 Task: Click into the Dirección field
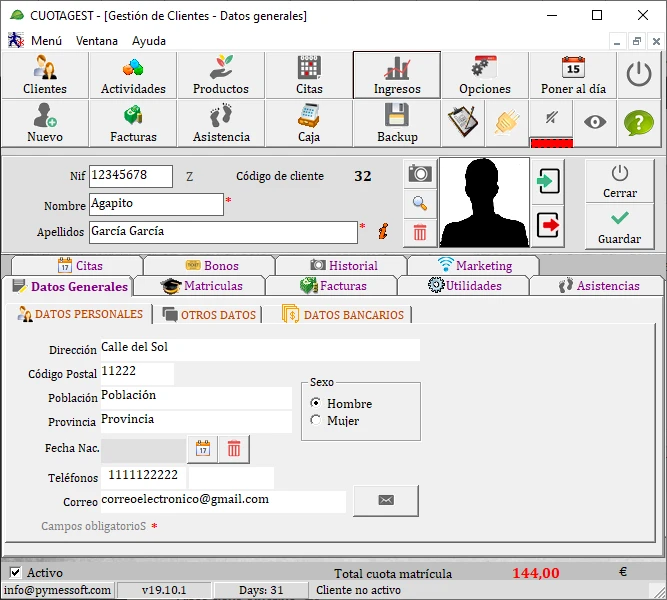click(260, 350)
